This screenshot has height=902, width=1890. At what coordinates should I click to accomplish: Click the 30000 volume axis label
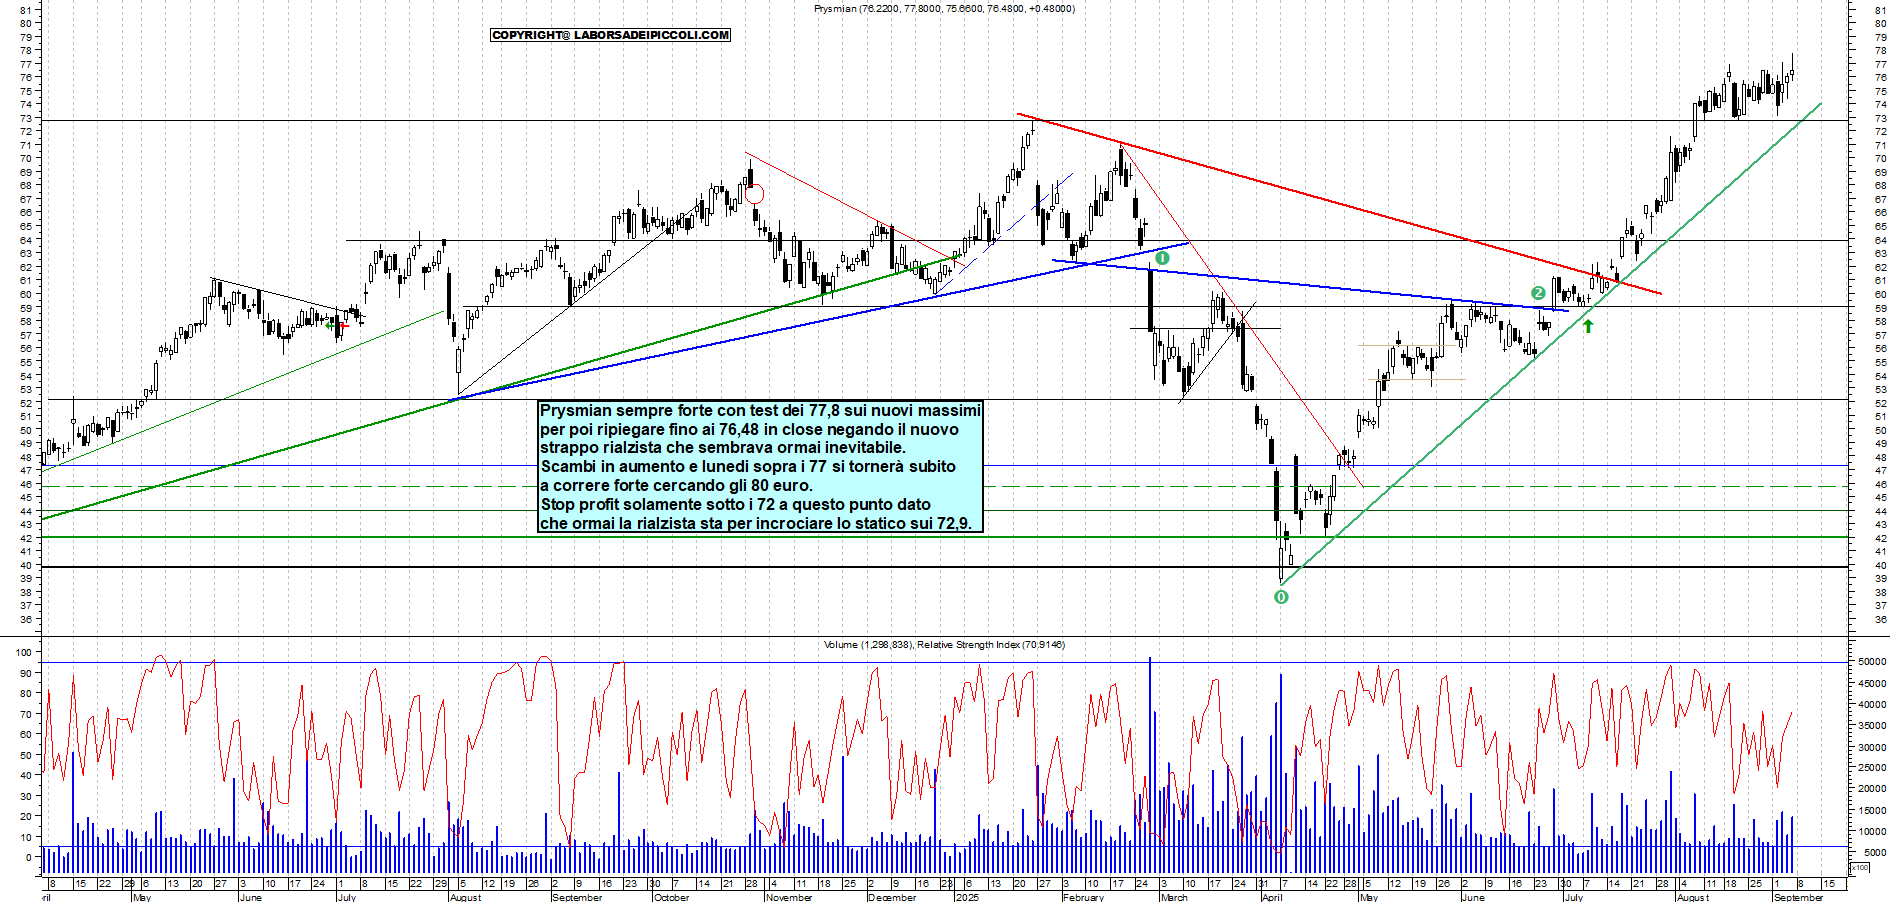click(x=1872, y=747)
